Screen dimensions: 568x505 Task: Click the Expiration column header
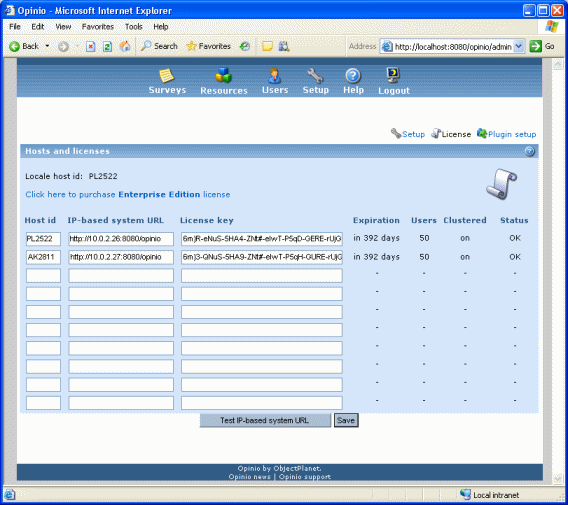point(376,220)
